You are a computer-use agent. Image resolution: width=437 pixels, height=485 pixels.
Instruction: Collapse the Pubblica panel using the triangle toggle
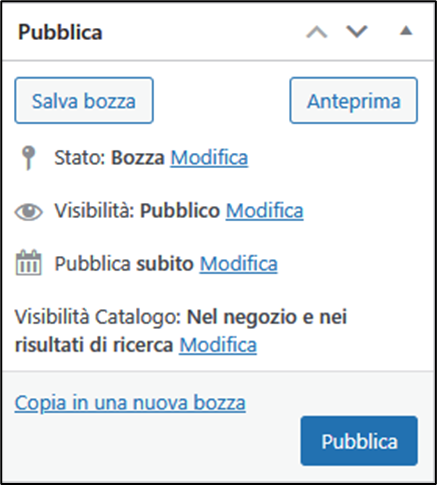[x=406, y=31]
